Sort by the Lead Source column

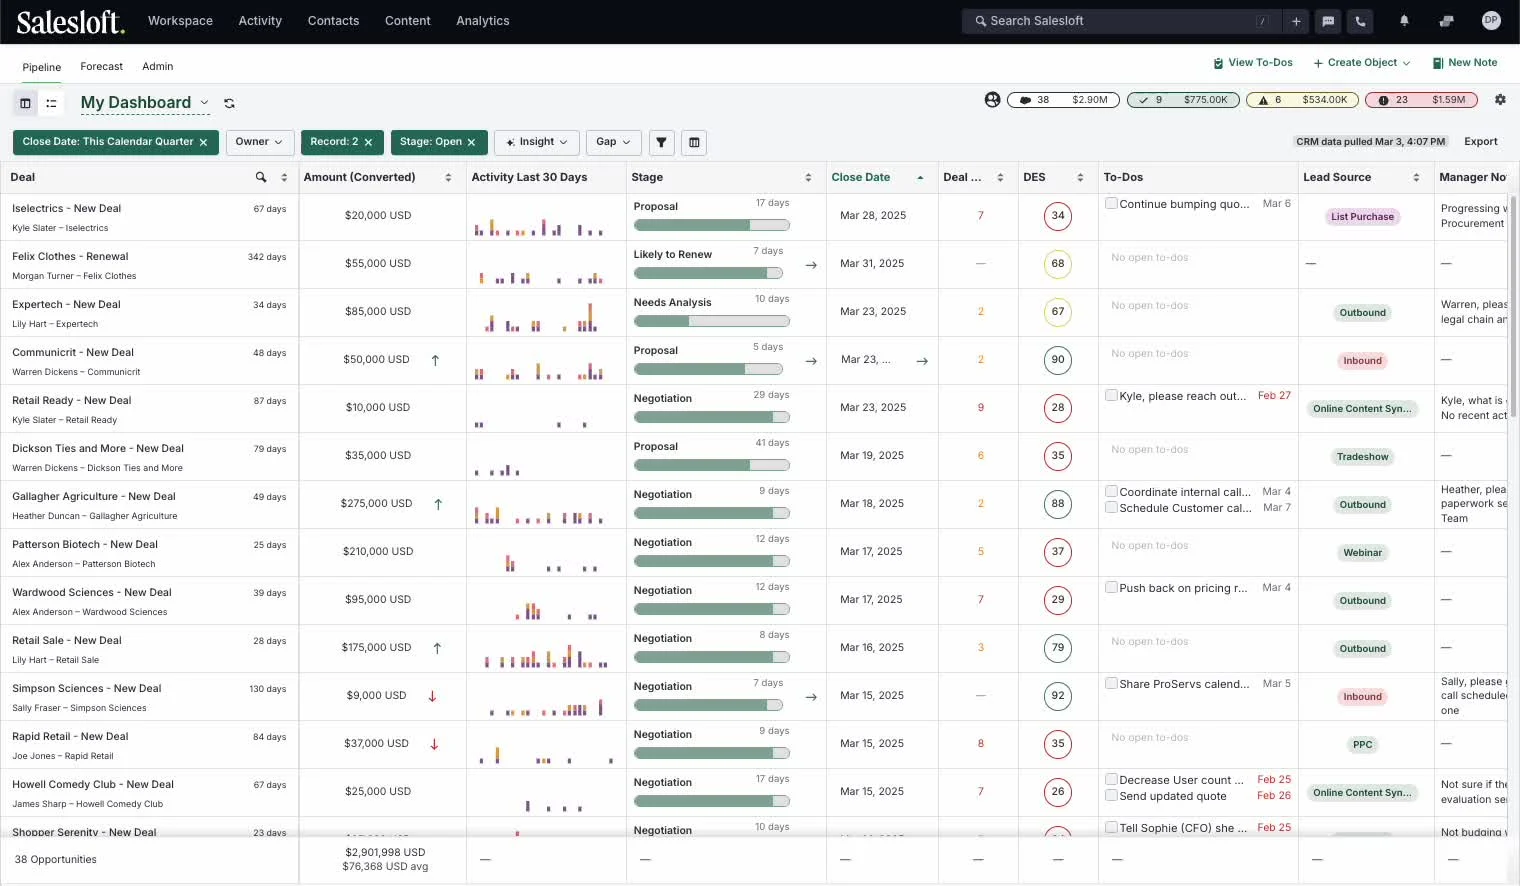coord(1416,177)
